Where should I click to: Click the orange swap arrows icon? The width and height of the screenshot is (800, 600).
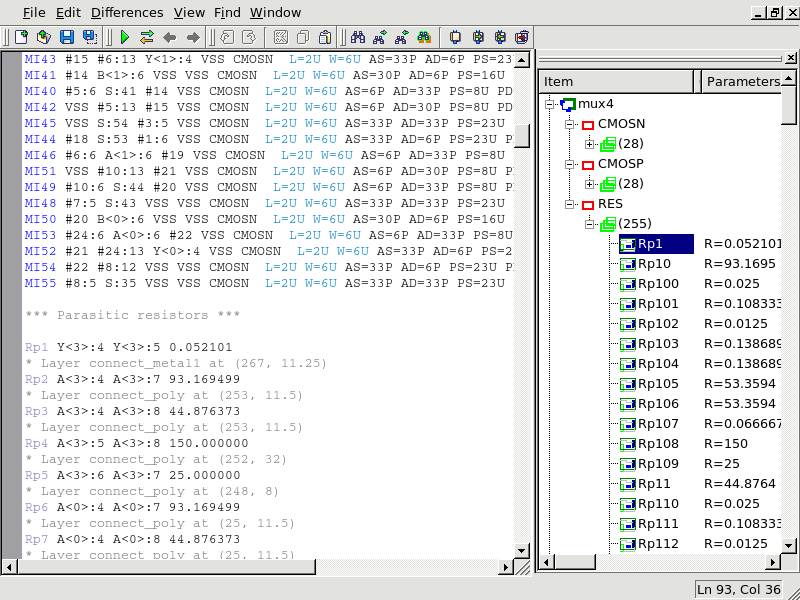point(147,37)
